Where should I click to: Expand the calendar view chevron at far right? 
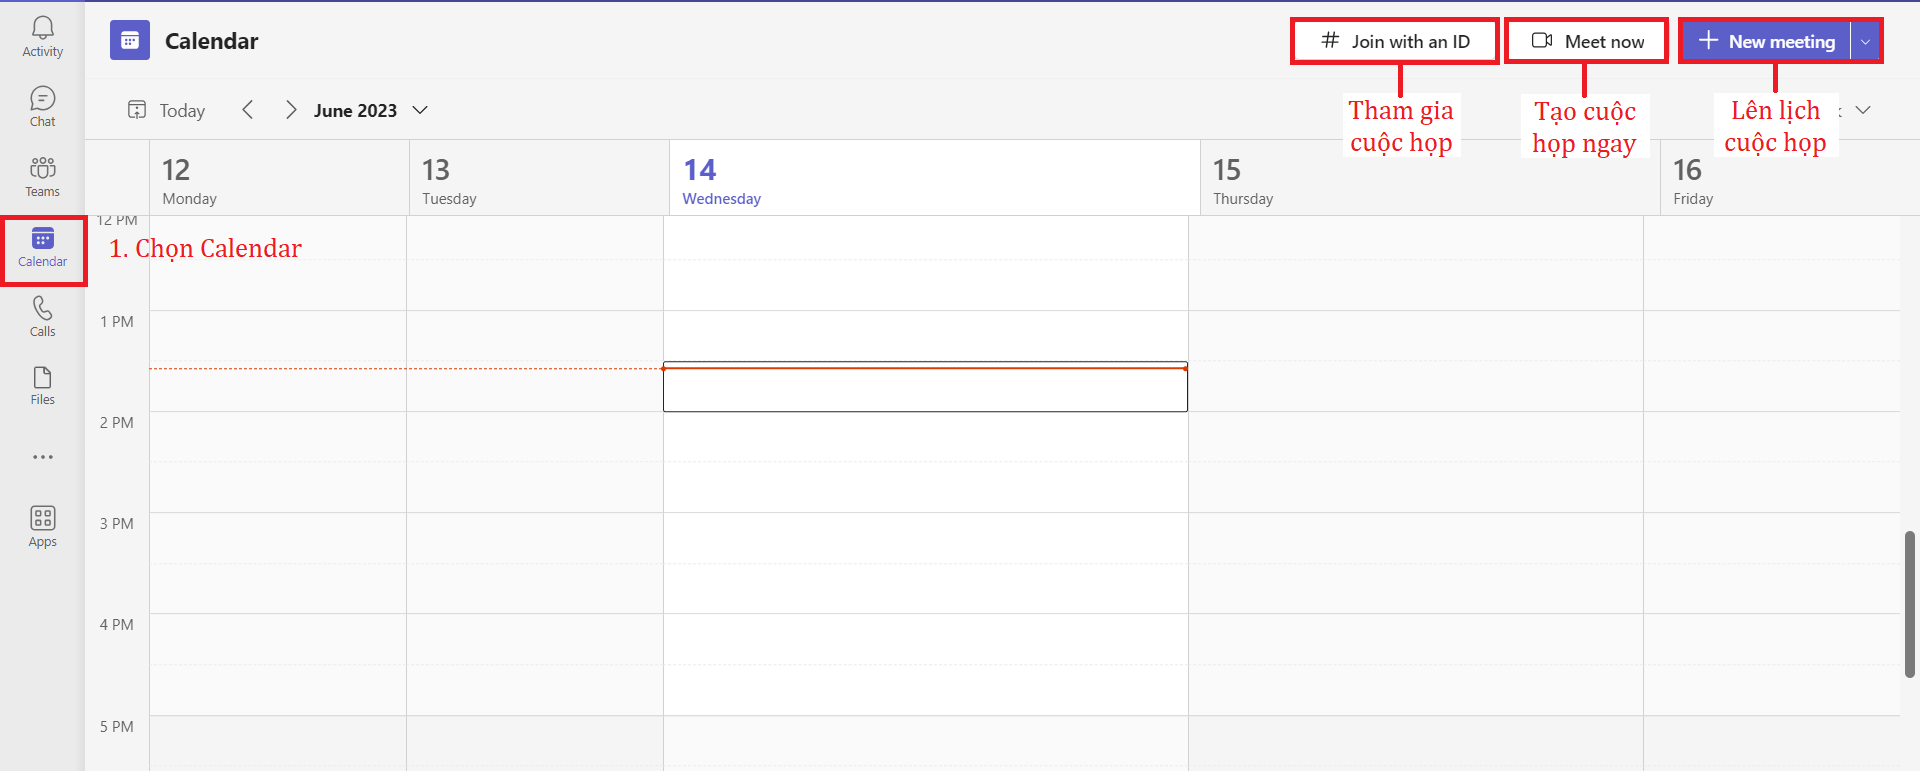[1863, 110]
